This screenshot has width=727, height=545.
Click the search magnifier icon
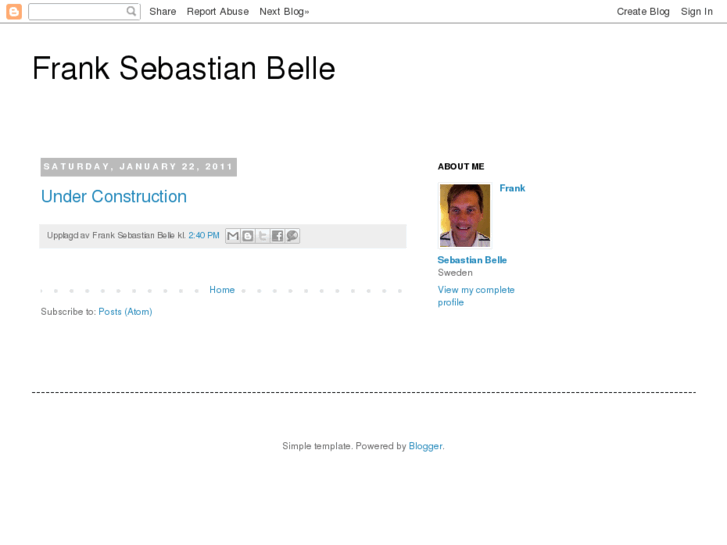tap(132, 12)
